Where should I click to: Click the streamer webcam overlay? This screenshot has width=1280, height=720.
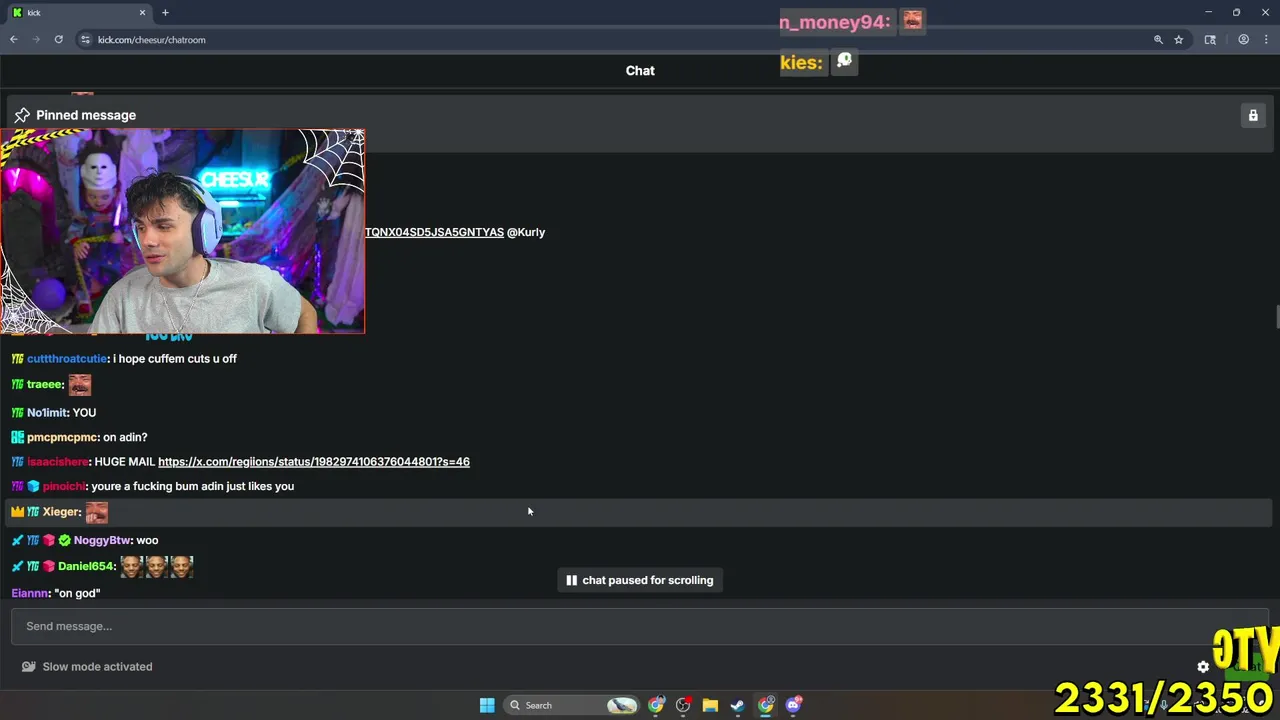(183, 231)
